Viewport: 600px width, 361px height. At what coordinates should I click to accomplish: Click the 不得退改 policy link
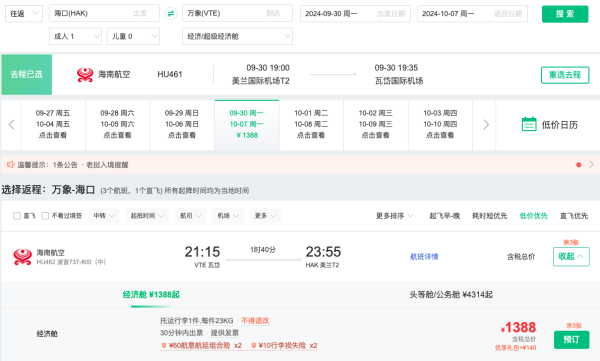point(255,321)
